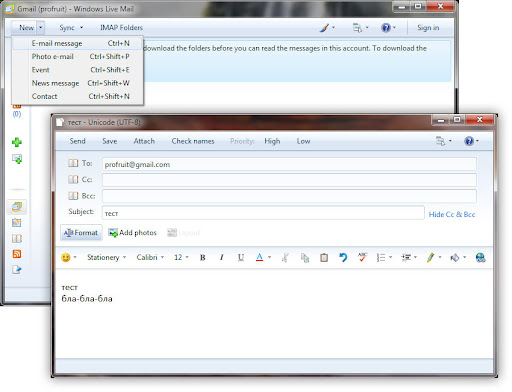This screenshot has height=392, width=512.
Task: Open the font size 12 dropdown
Action: tap(181, 257)
